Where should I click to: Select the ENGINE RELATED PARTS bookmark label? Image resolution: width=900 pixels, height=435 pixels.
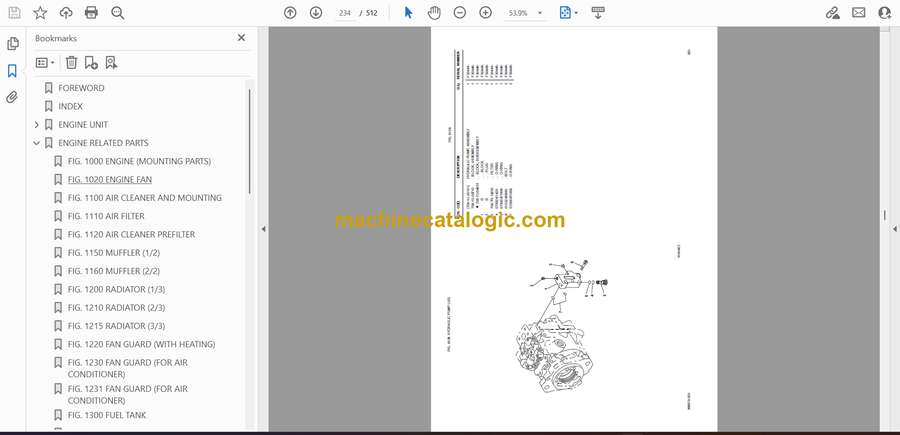pyautogui.click(x=103, y=143)
